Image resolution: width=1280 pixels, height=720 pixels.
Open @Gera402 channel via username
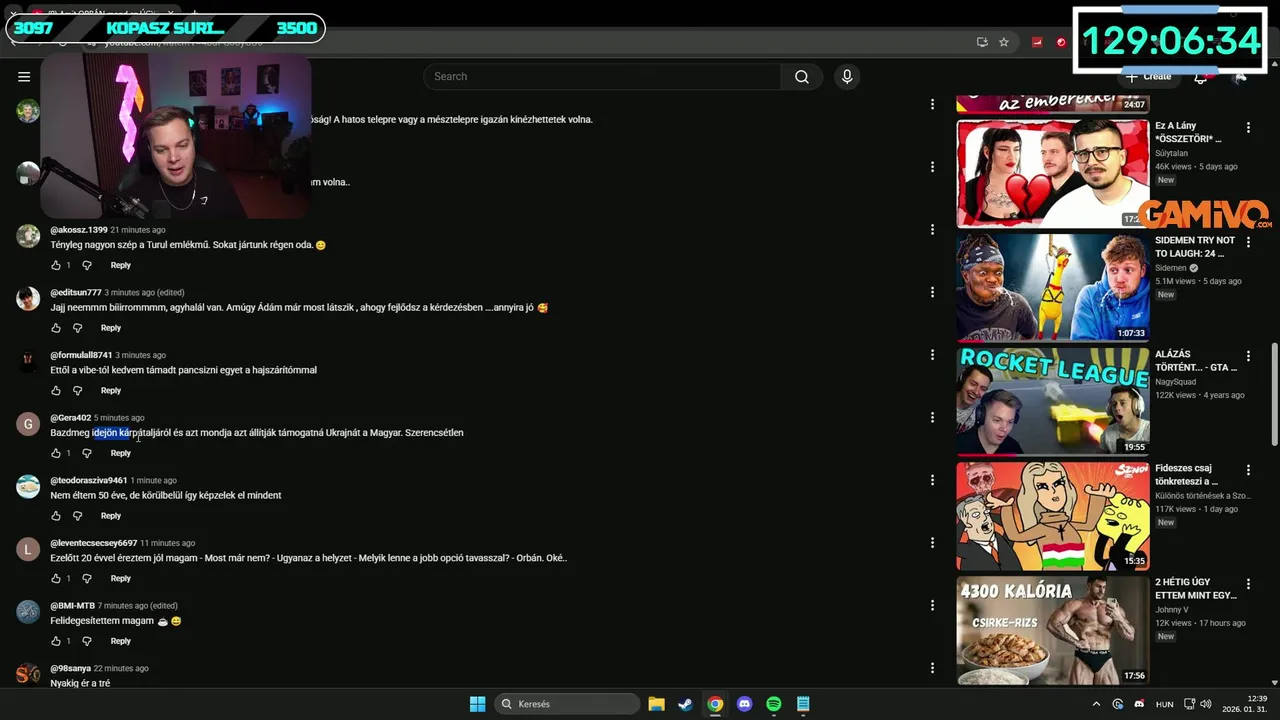pos(71,418)
